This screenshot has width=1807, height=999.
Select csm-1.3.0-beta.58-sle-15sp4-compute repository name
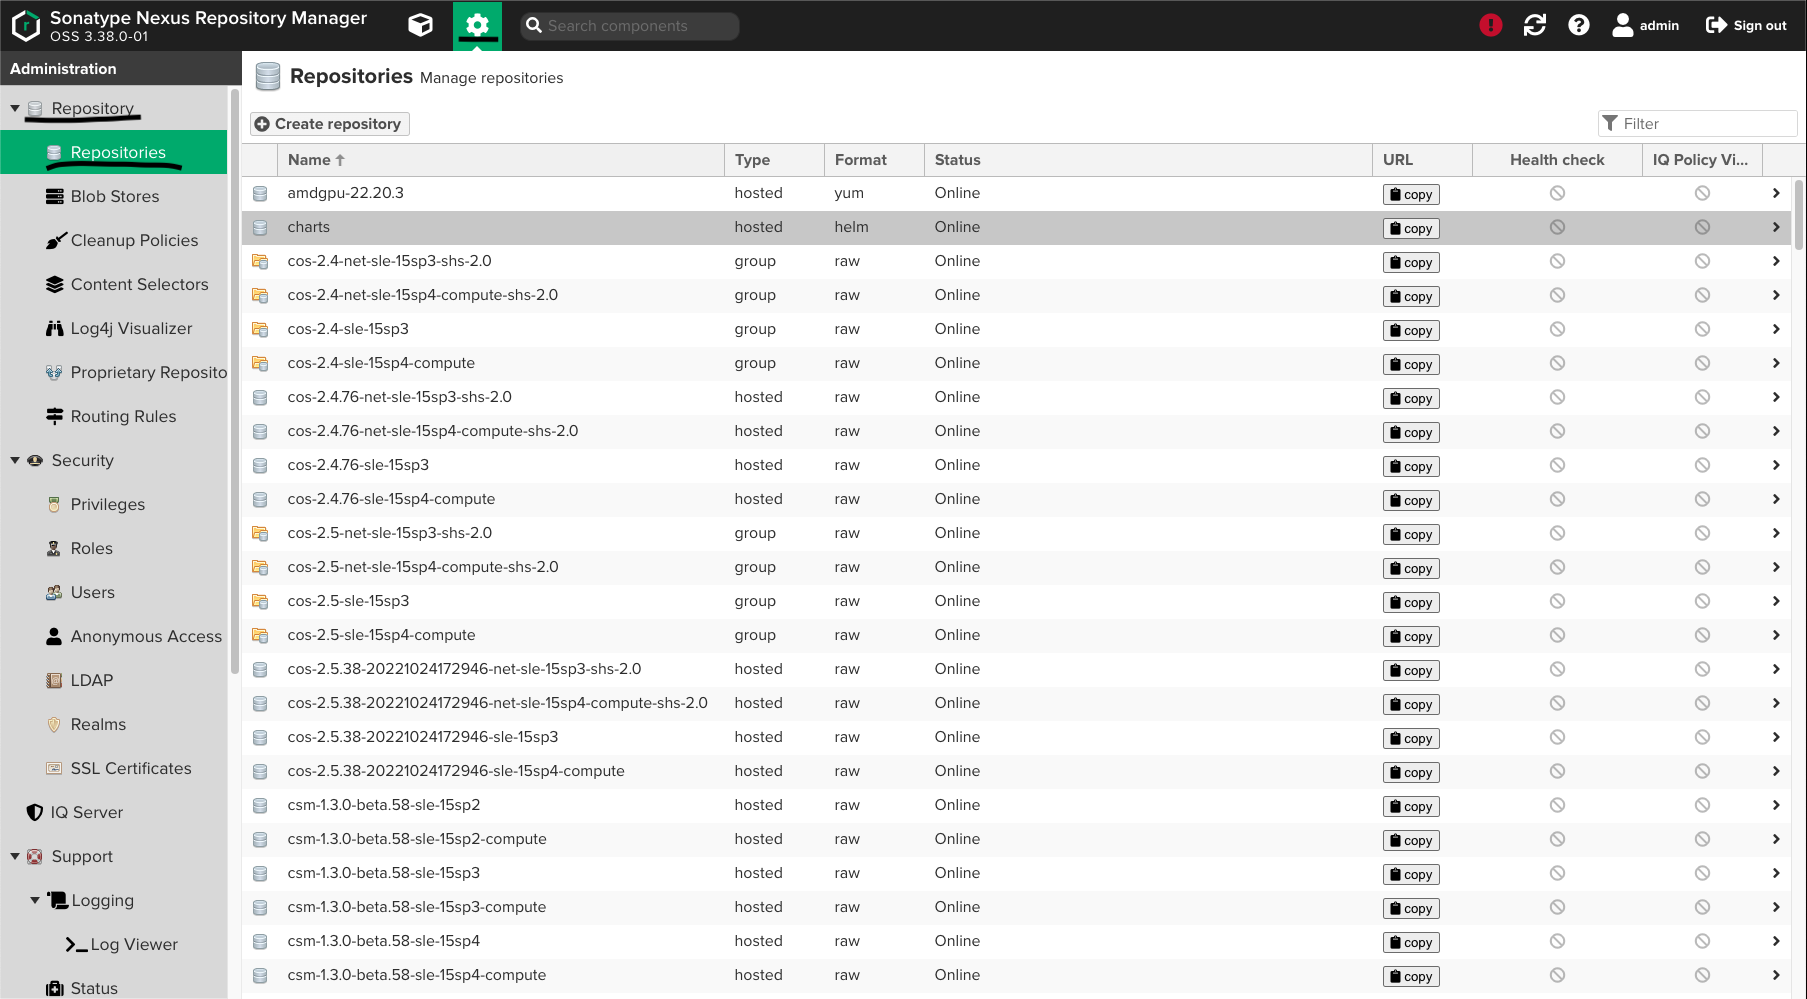point(417,975)
